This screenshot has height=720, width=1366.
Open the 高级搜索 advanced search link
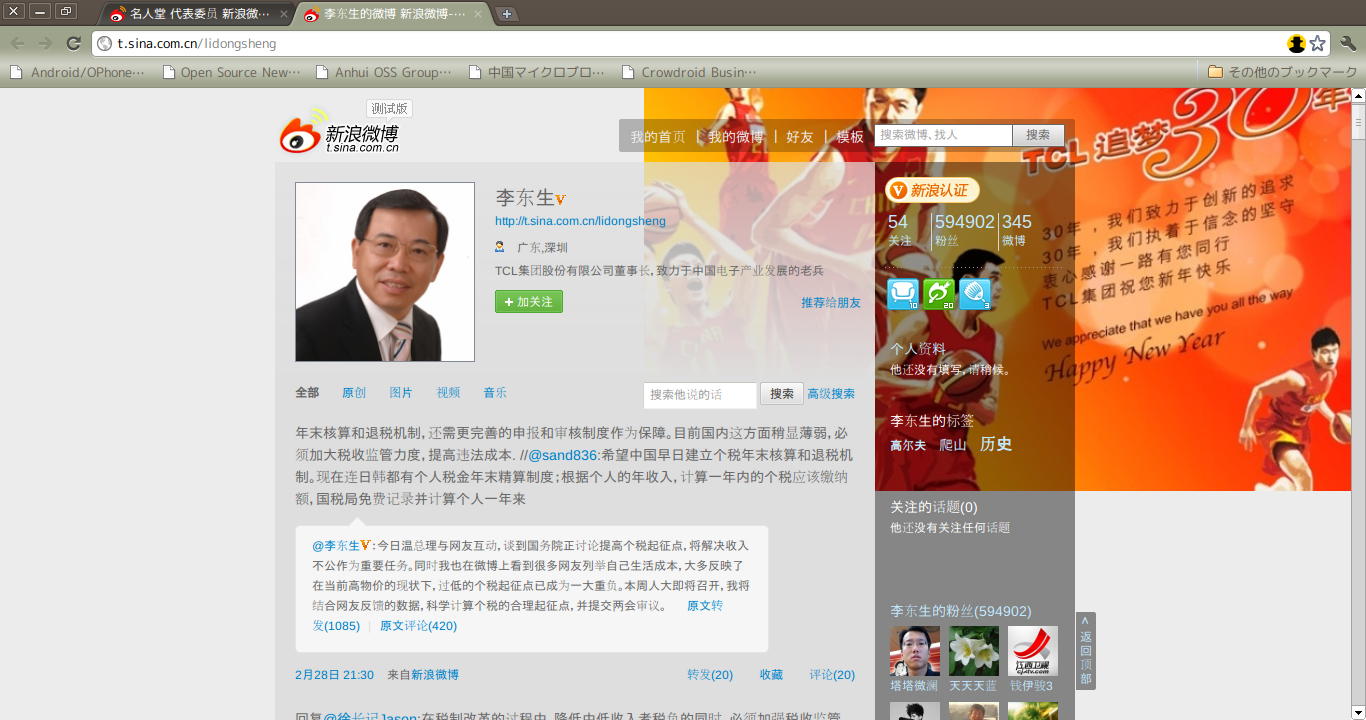click(831, 394)
